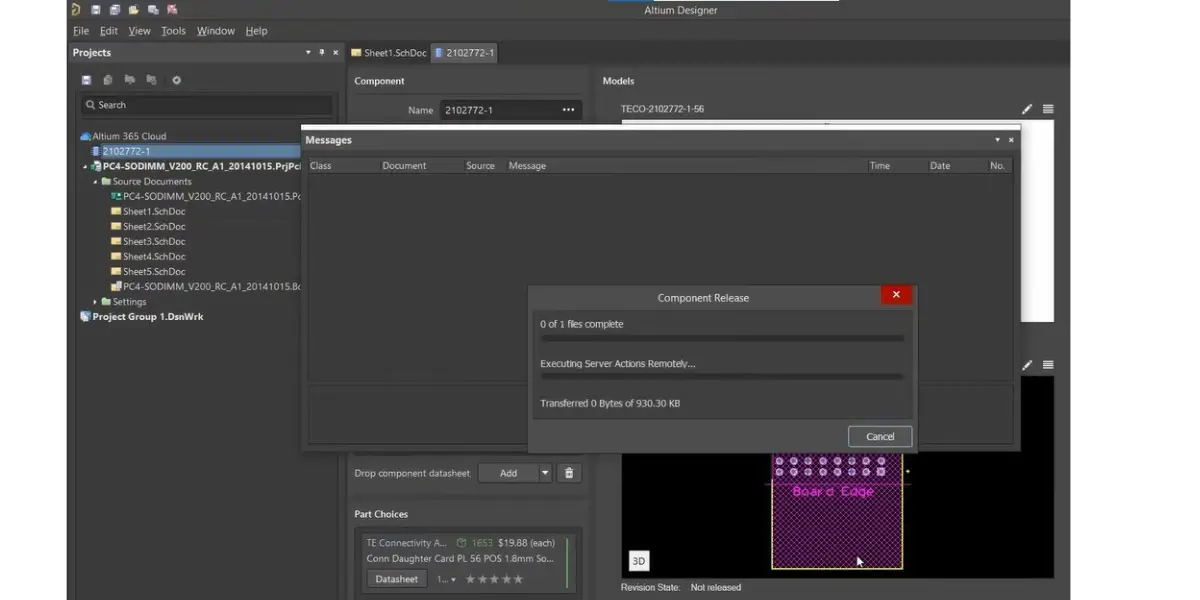The image size is (1200, 600).
Task: Open the Window menu
Action: pyautogui.click(x=215, y=31)
